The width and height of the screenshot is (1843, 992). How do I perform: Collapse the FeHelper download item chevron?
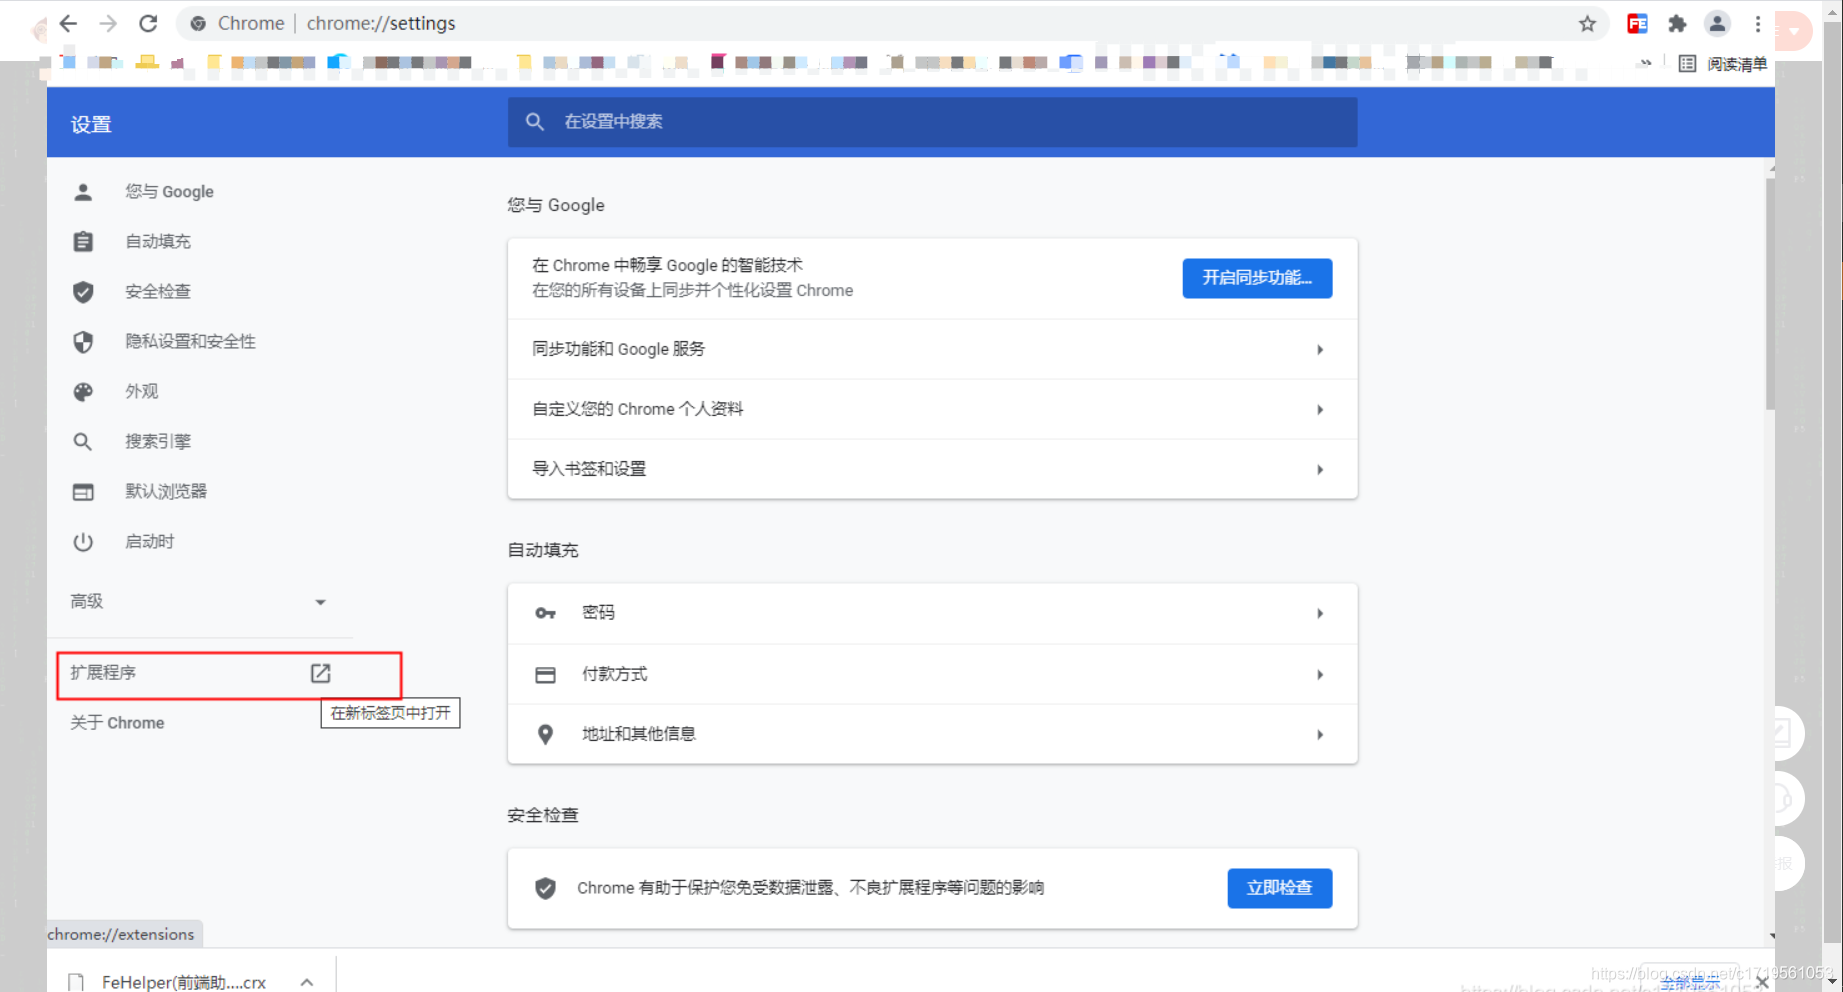coord(305,981)
